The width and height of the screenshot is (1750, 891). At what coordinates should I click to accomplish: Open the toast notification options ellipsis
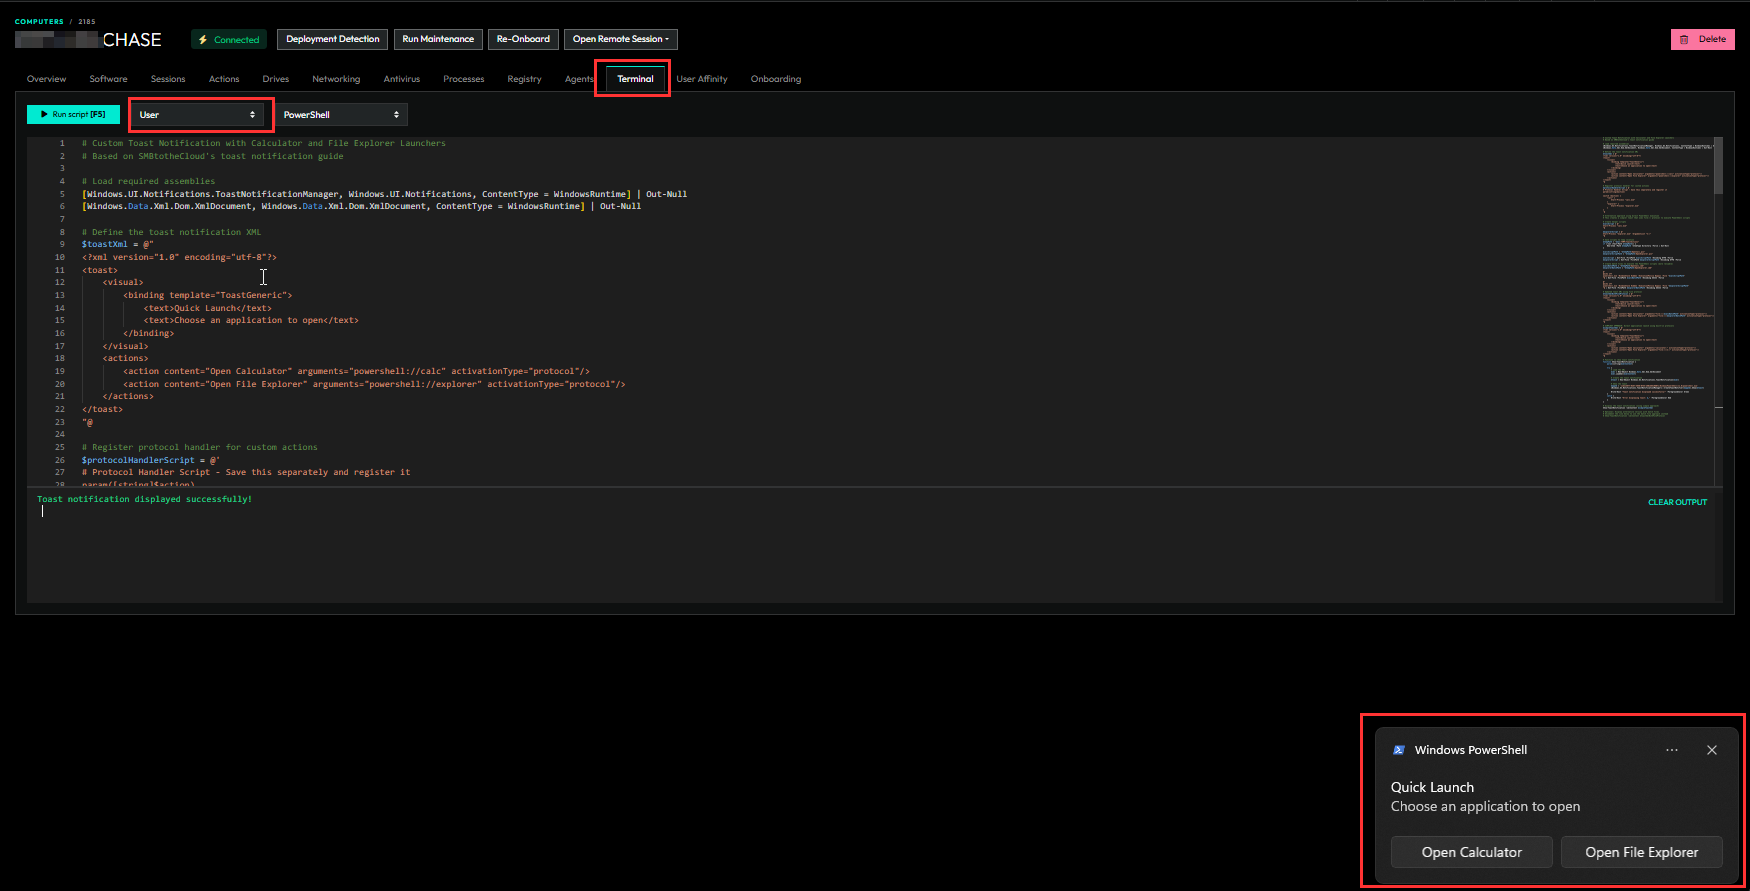tap(1671, 750)
